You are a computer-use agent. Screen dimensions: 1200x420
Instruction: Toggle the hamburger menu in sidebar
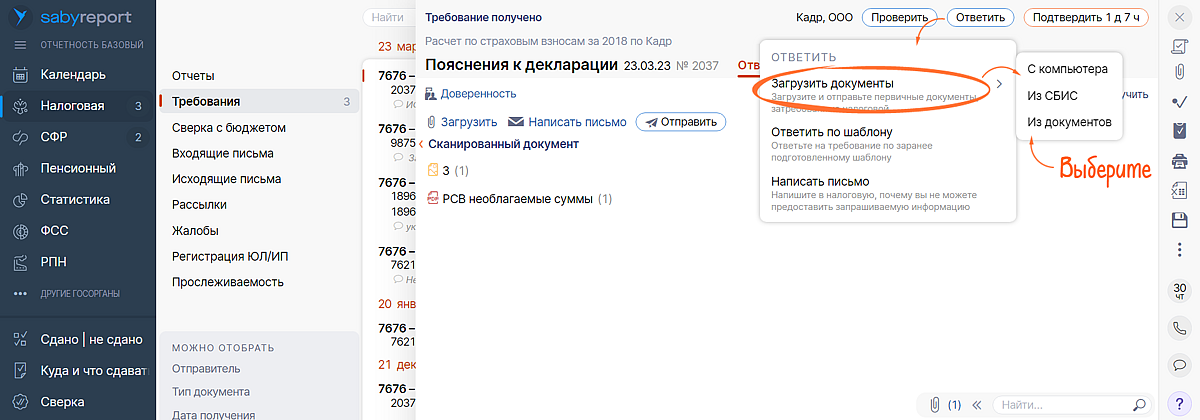[20, 45]
